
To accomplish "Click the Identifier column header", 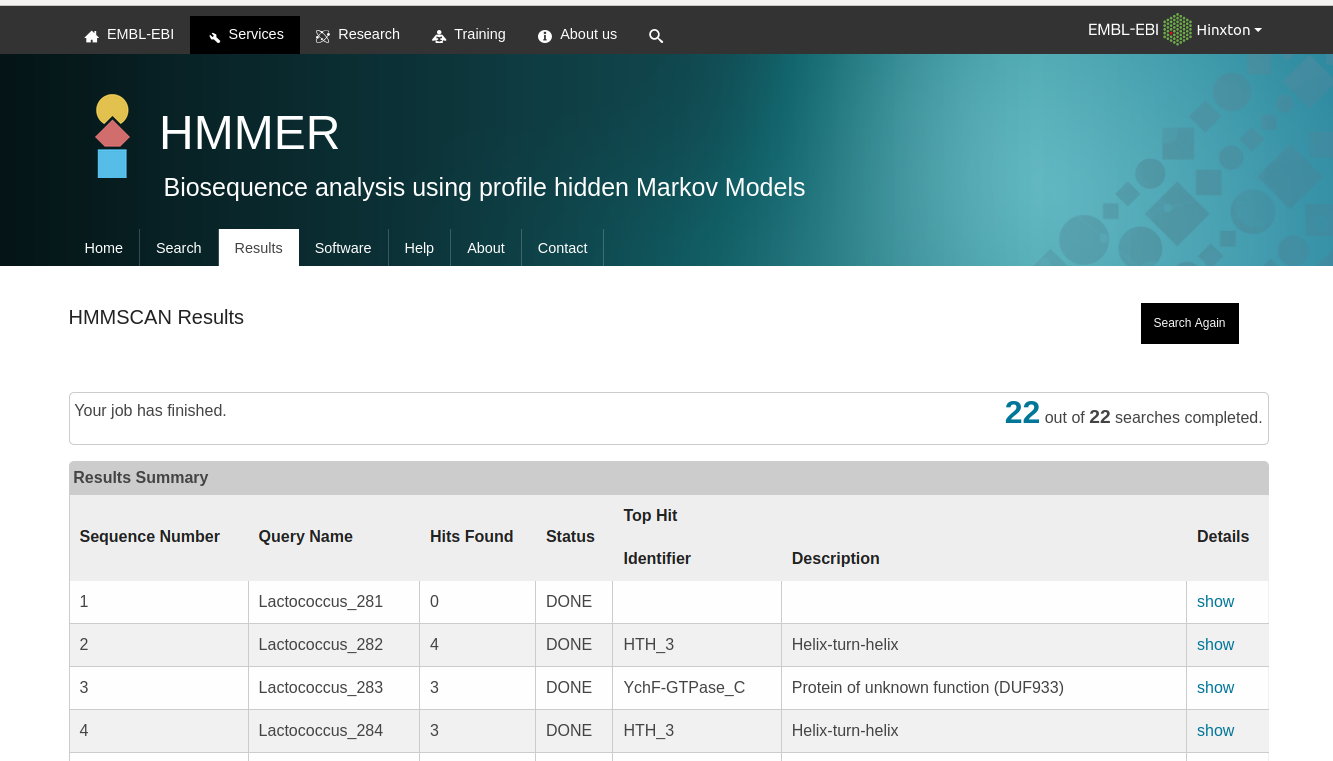I will (657, 559).
